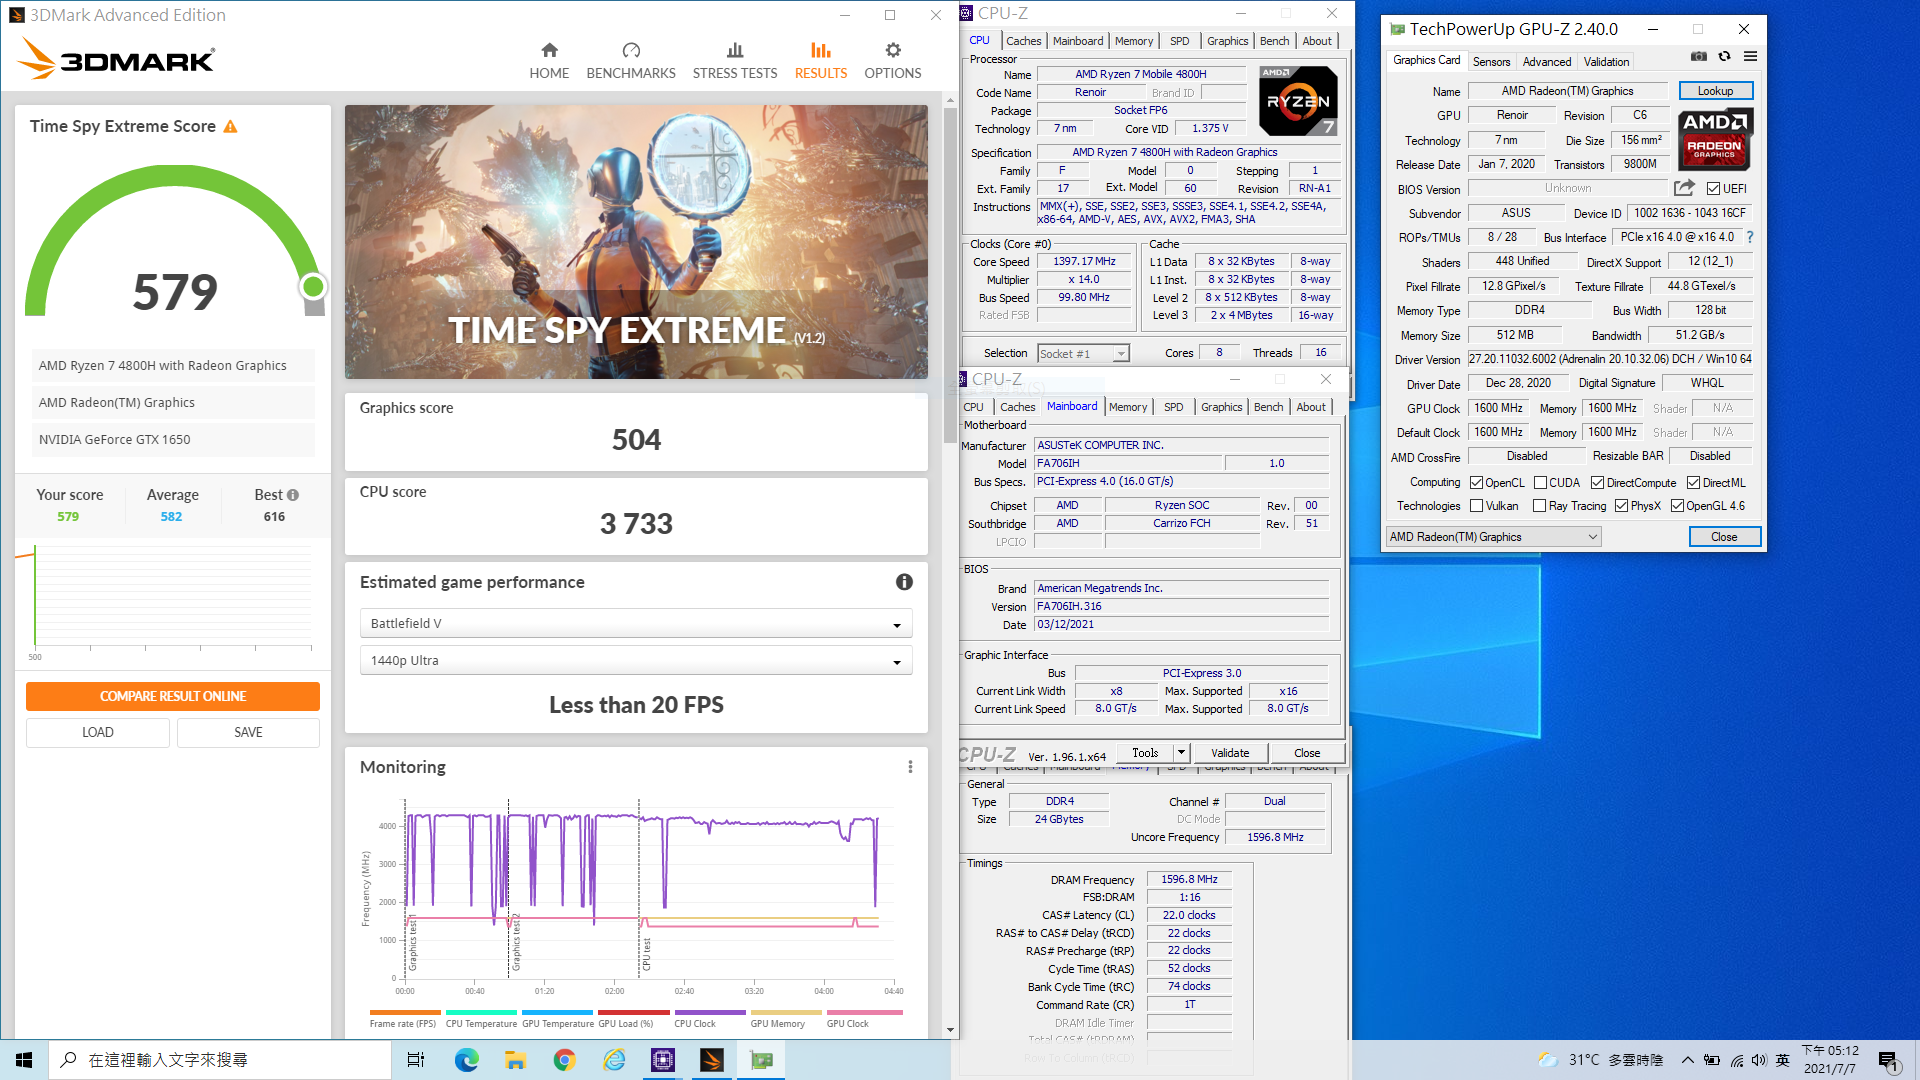1920x1080 pixels.
Task: Toggle OpenCL checkbox in GPU-Z
Action: [x=1476, y=483]
